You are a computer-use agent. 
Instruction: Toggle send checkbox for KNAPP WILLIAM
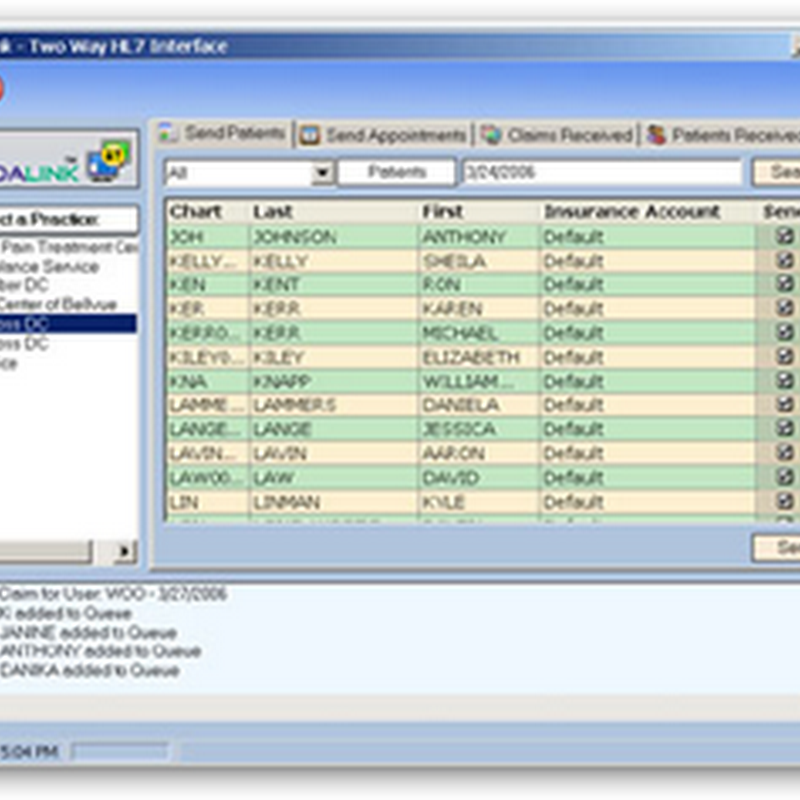click(785, 381)
